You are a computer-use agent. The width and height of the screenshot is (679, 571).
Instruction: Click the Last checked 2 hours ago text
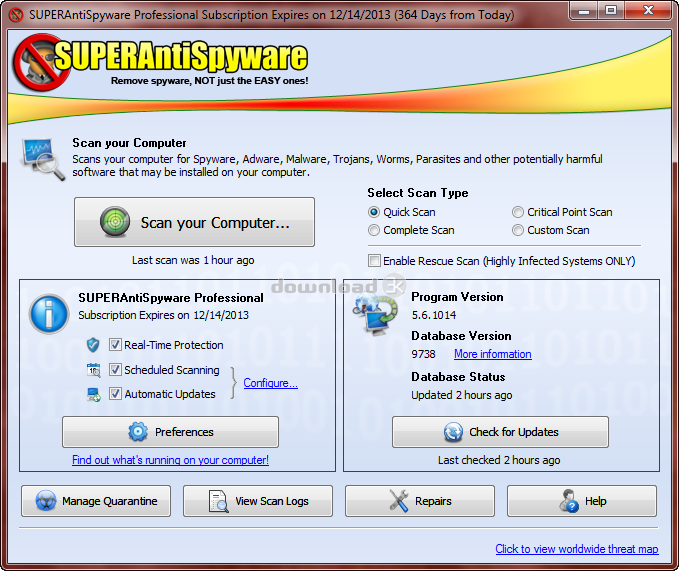pos(499,460)
